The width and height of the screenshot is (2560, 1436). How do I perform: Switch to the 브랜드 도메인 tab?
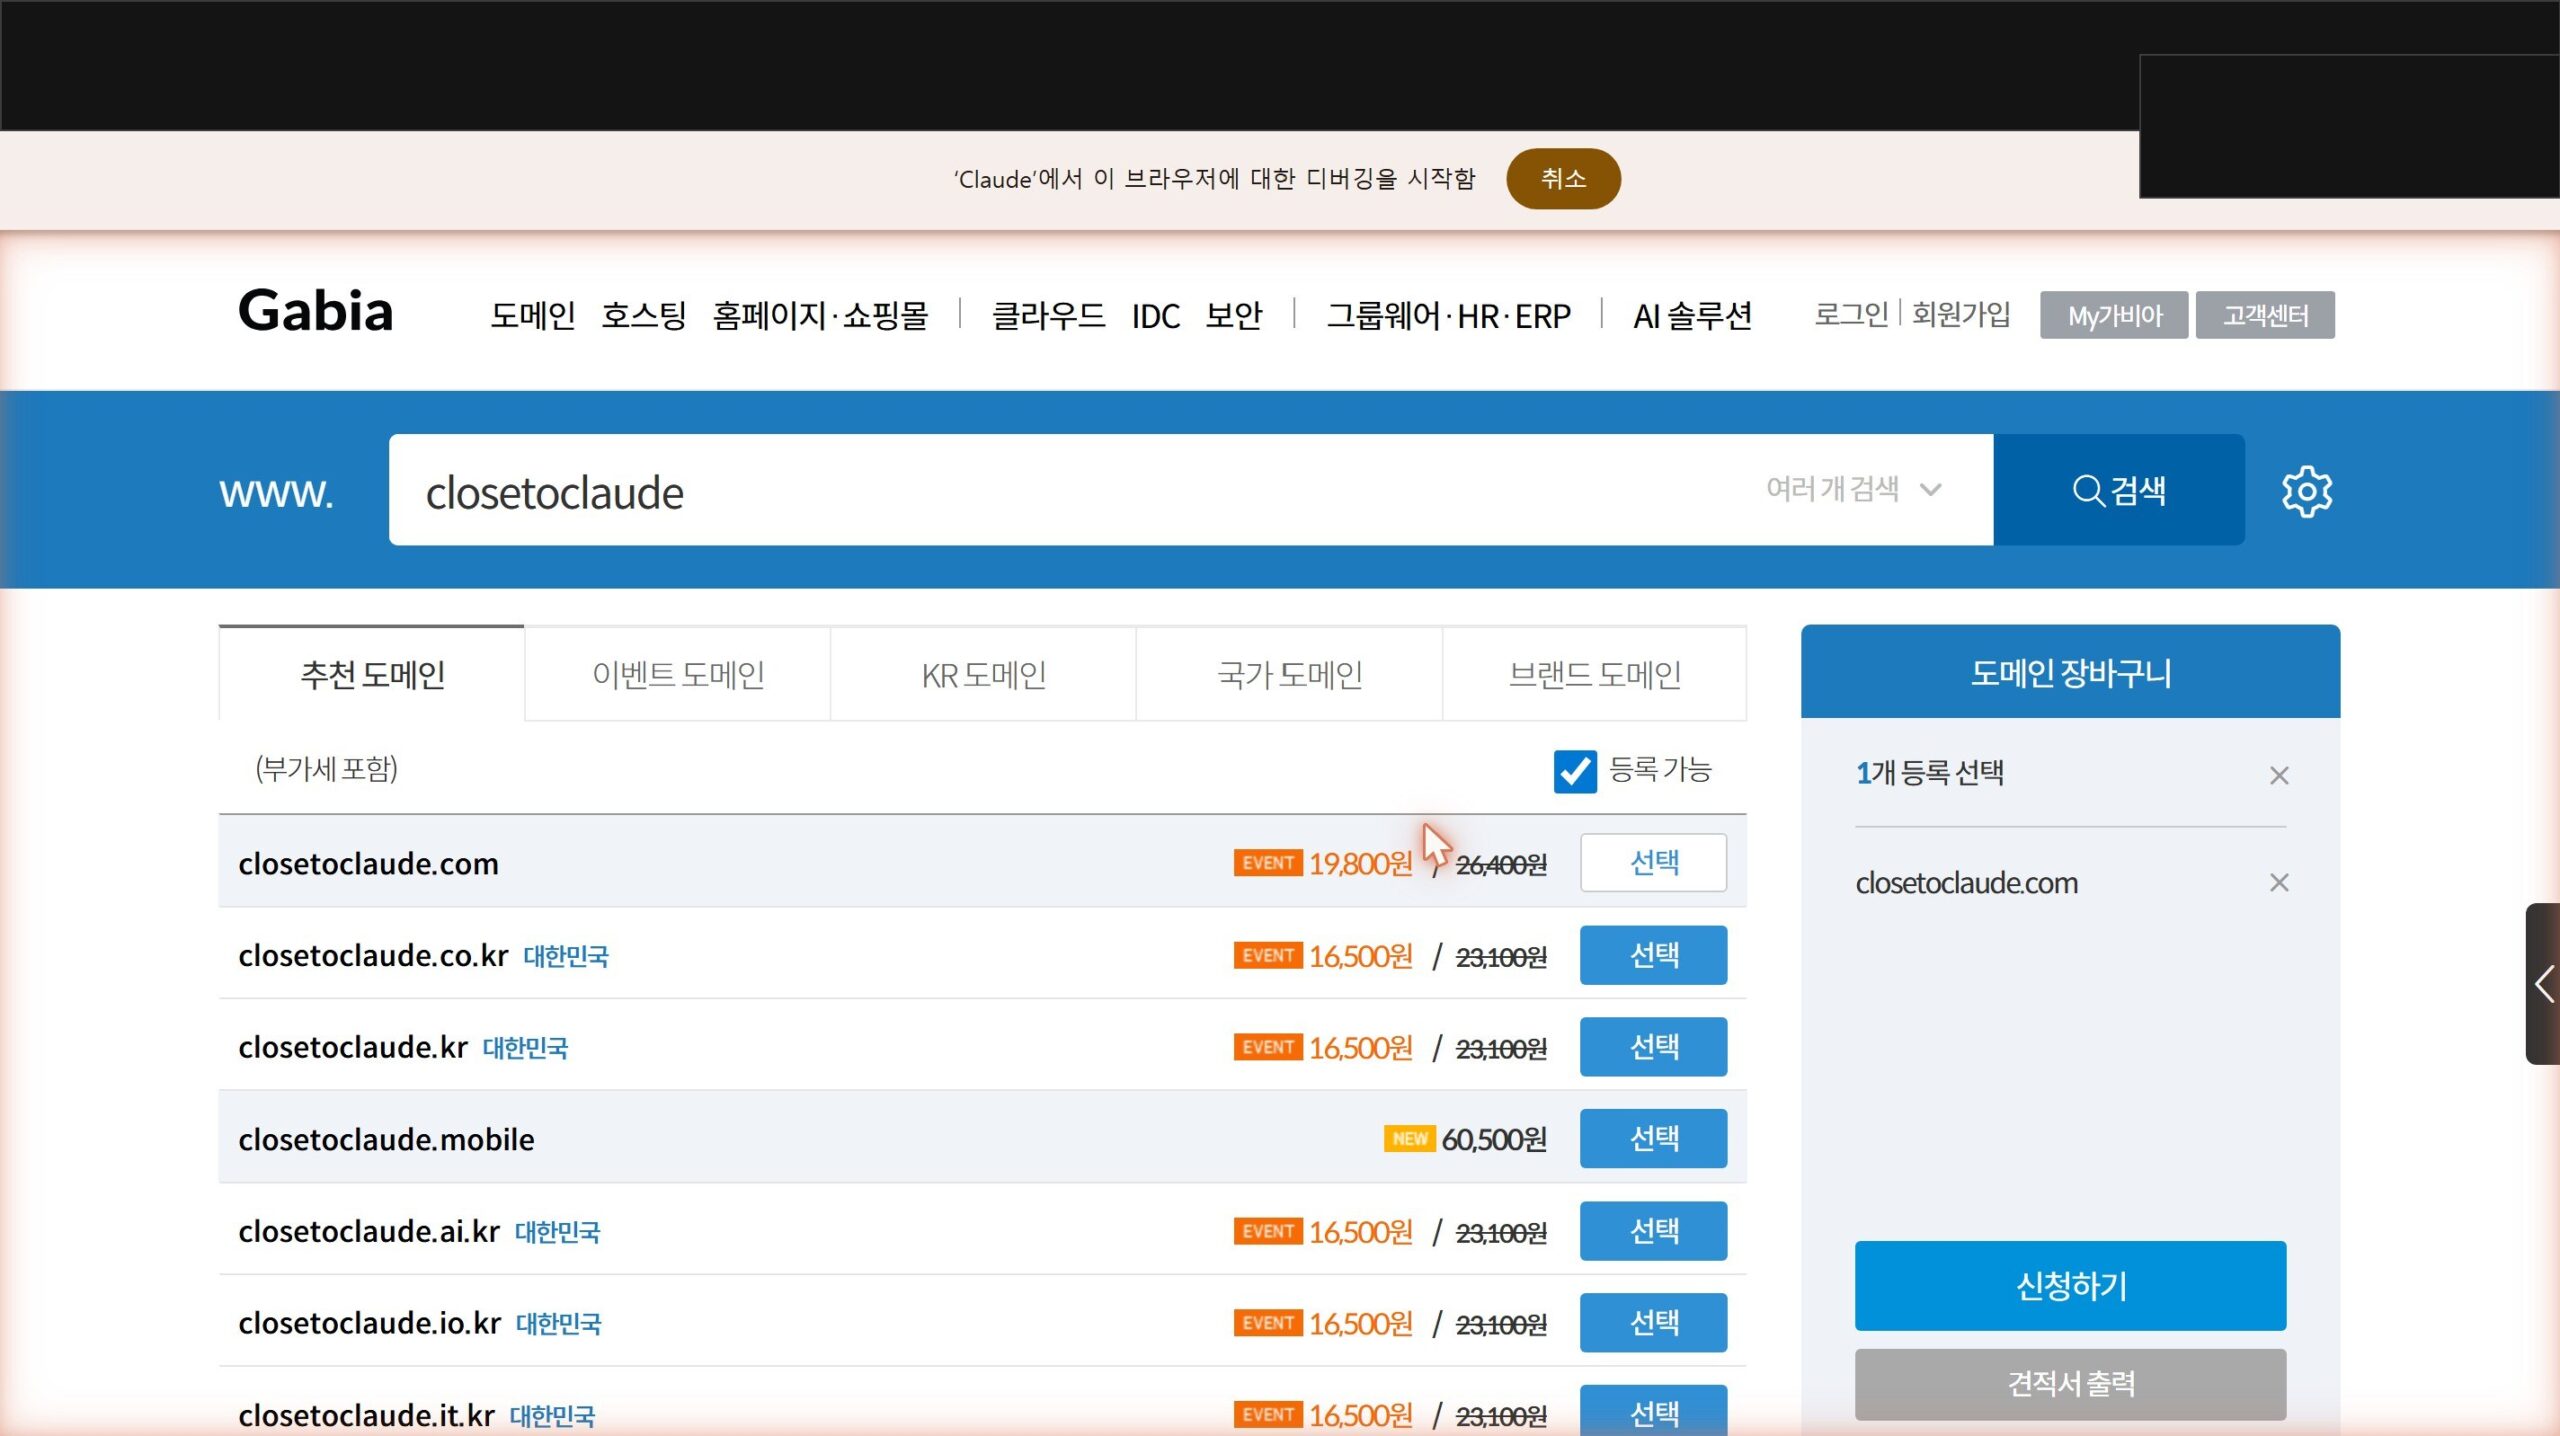[x=1594, y=674]
